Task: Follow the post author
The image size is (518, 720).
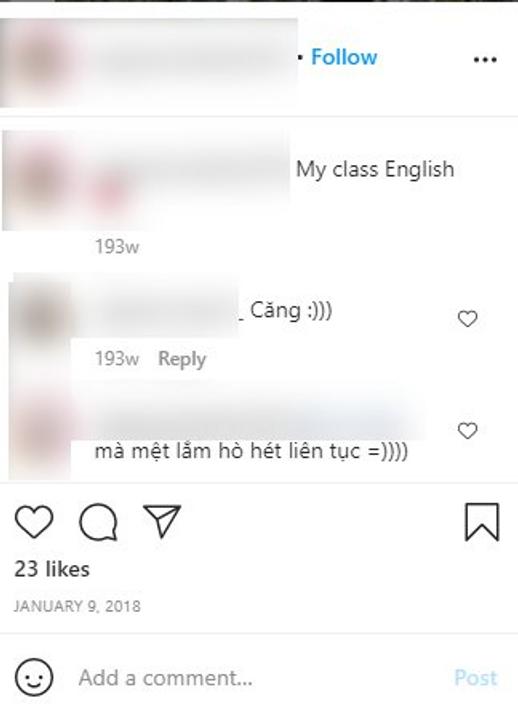Action: (x=344, y=57)
